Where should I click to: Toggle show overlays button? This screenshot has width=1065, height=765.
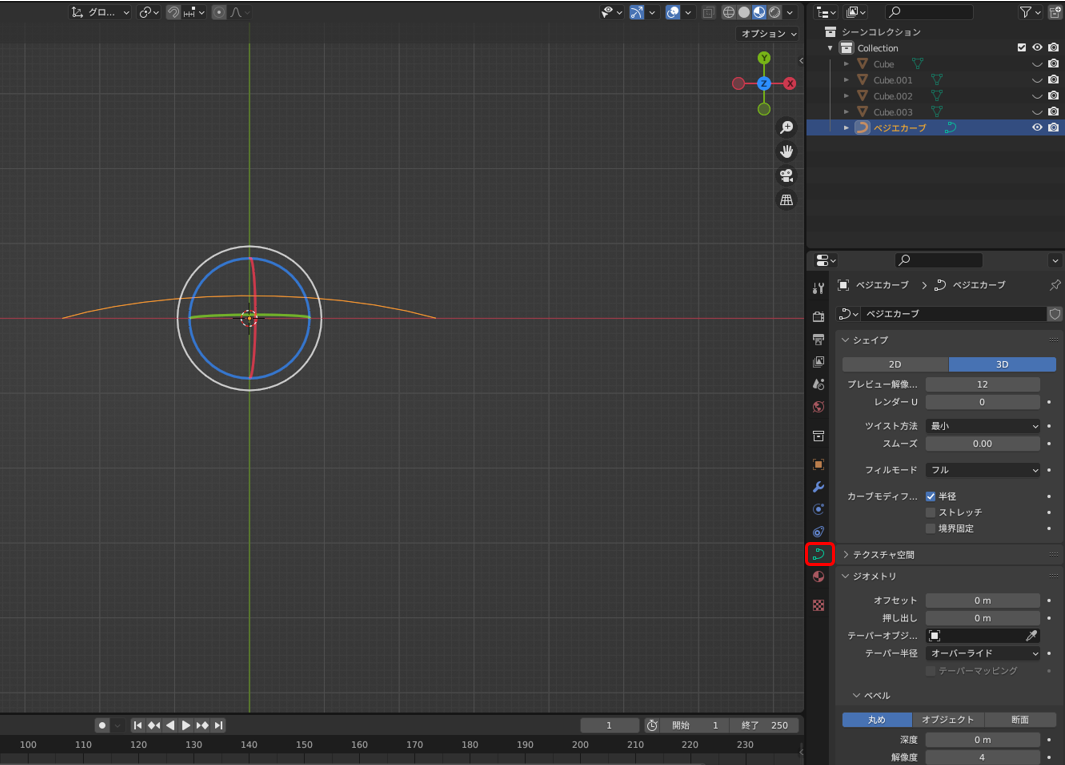(x=672, y=12)
